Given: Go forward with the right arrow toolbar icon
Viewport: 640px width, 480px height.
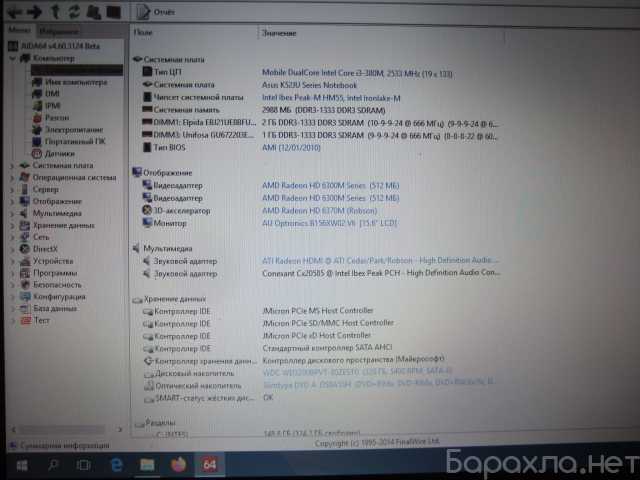Looking at the screenshot, I should pyautogui.click(x=34, y=12).
